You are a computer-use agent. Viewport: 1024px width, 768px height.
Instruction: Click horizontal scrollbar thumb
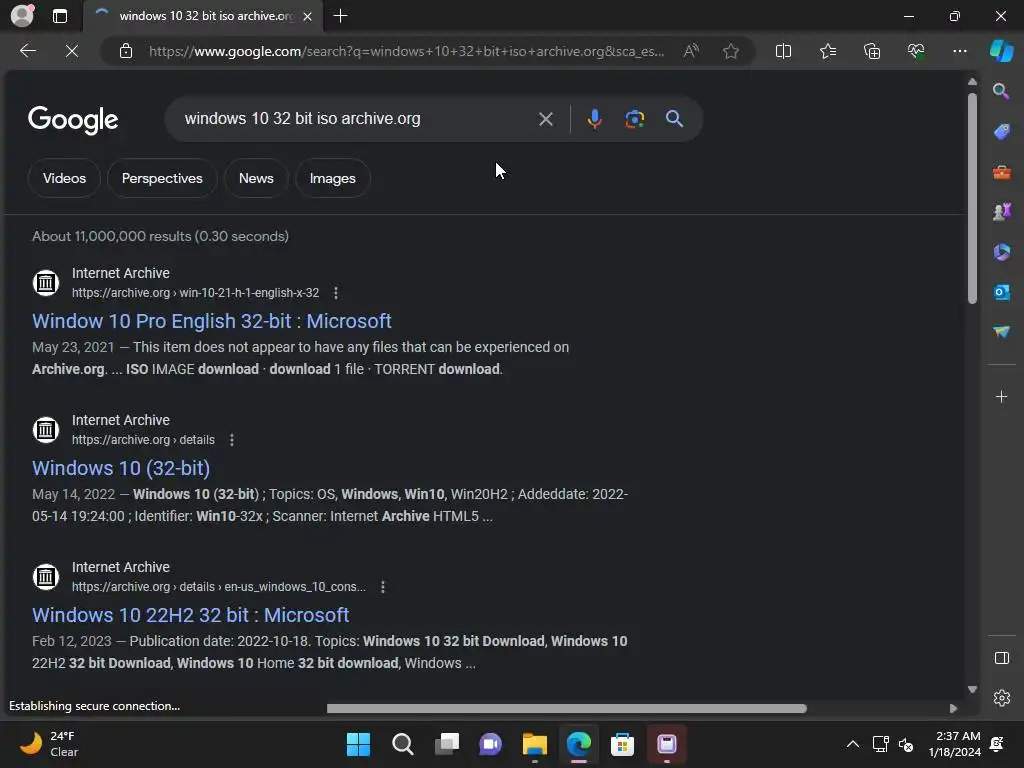566,709
